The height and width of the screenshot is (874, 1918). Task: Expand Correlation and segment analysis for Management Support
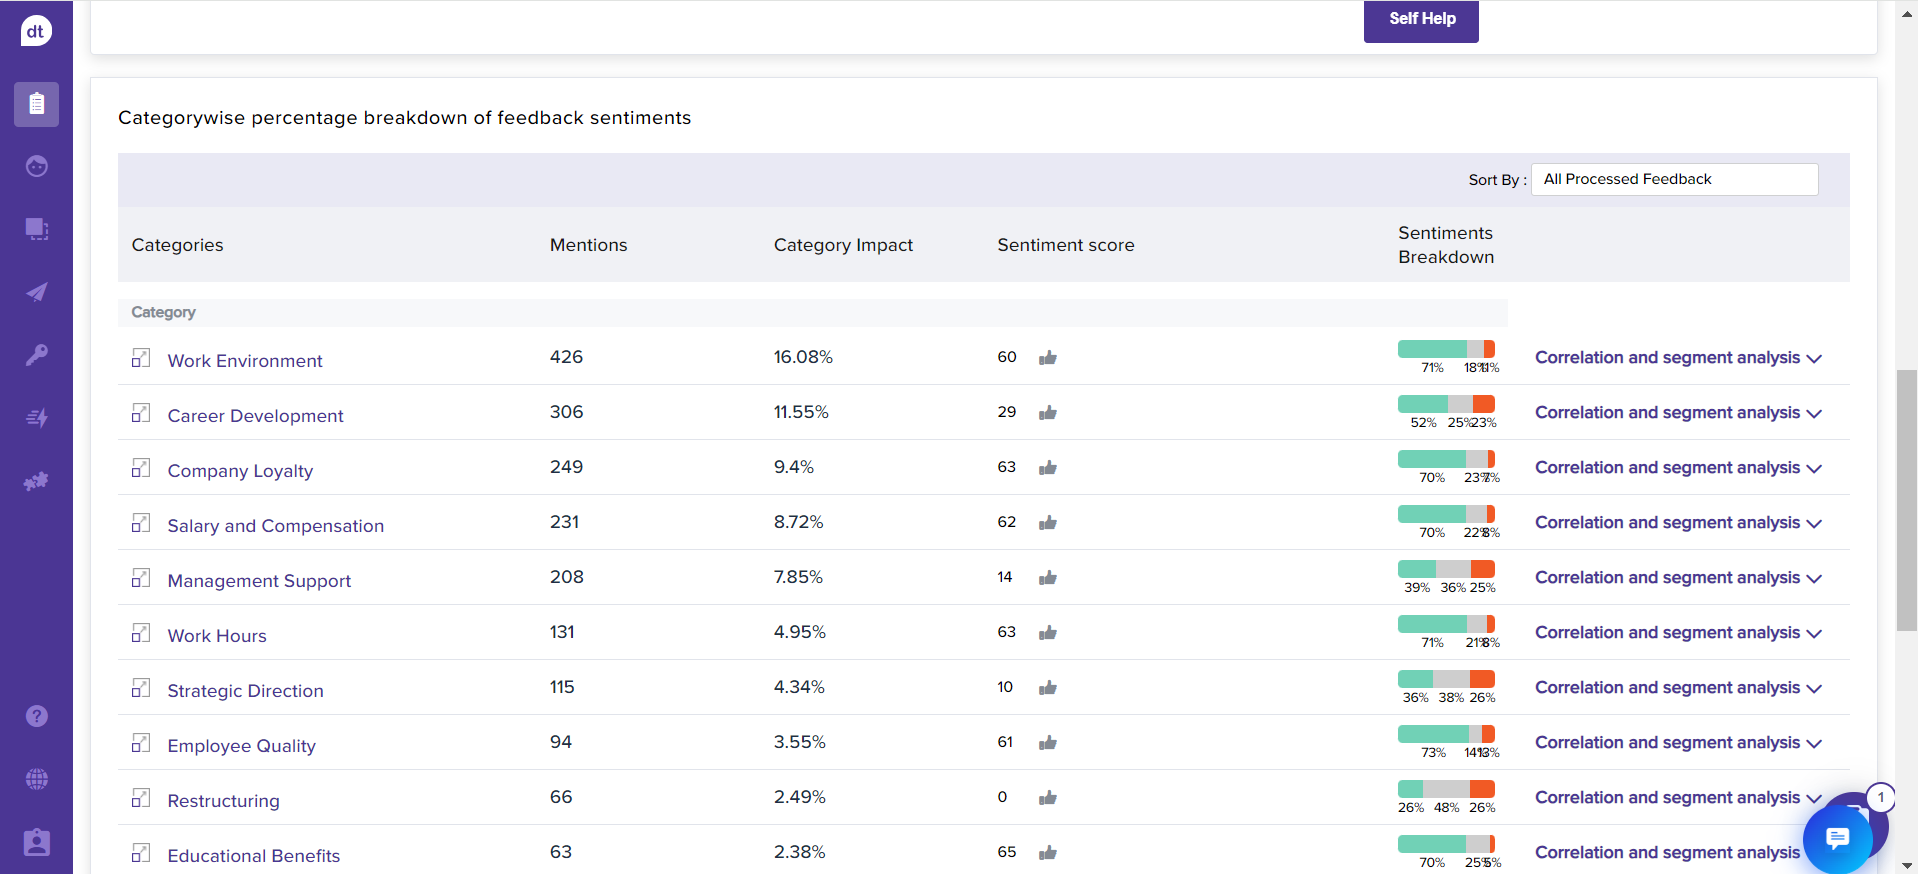click(x=1678, y=578)
